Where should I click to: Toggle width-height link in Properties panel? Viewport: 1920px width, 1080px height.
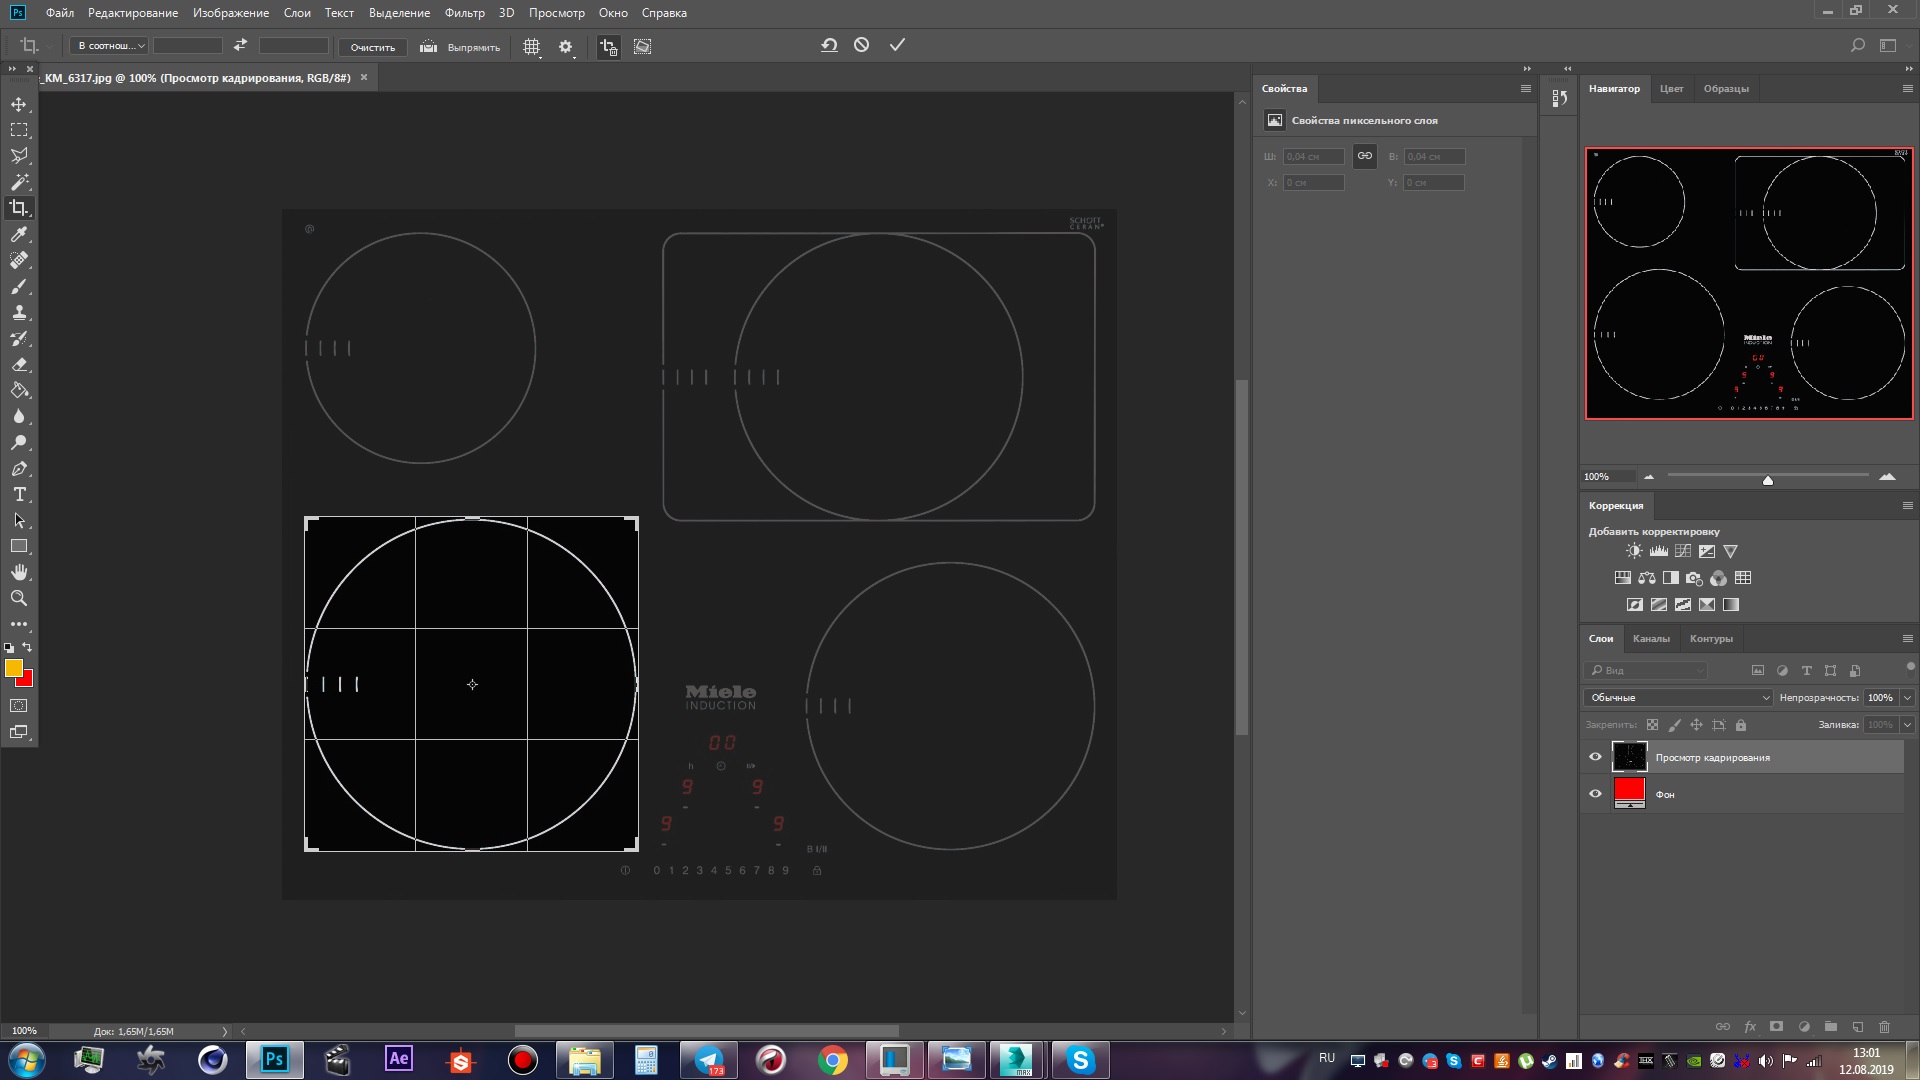coord(1364,156)
